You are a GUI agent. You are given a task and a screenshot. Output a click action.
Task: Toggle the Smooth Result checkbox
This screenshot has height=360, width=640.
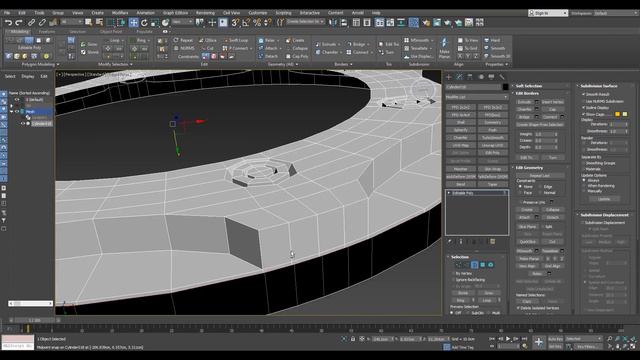click(584, 94)
